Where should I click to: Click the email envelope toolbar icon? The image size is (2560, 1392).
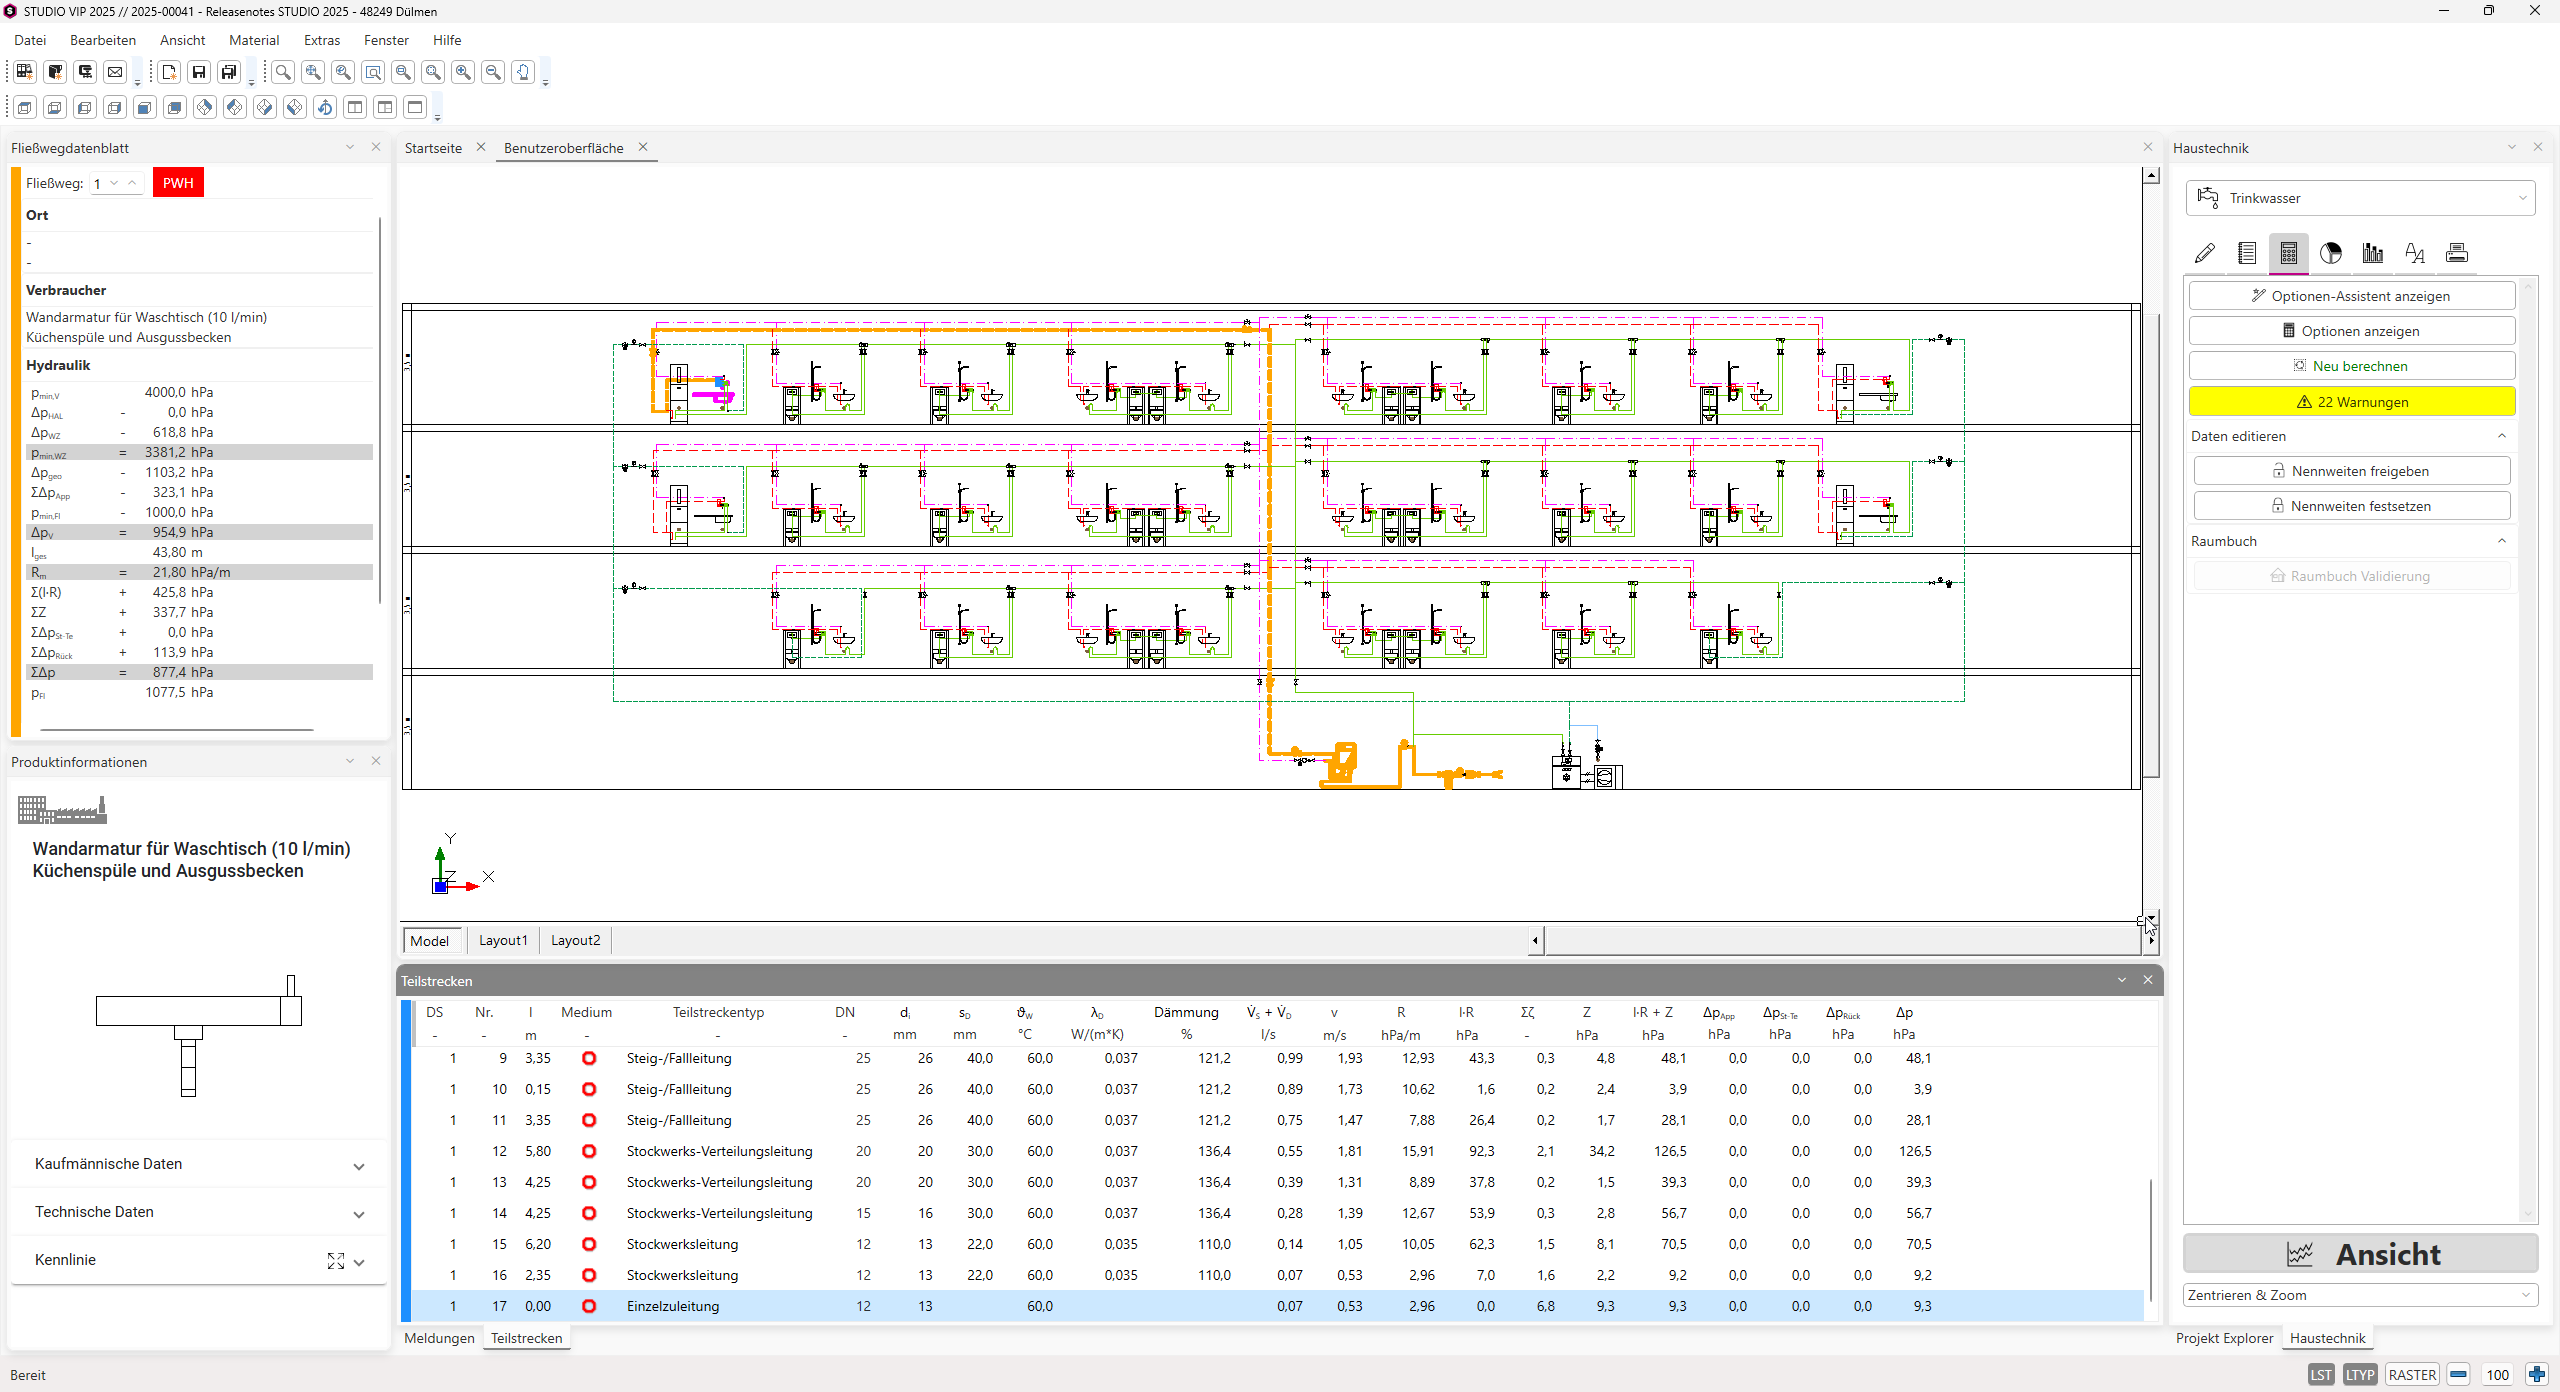click(115, 72)
